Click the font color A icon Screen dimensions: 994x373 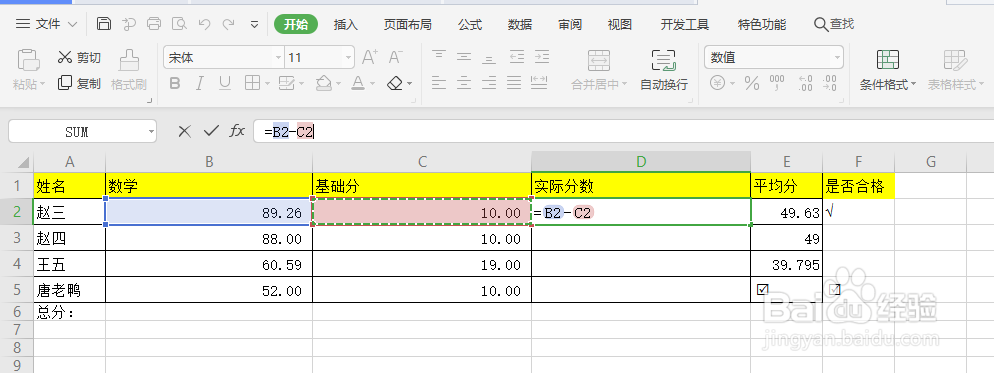click(358, 83)
